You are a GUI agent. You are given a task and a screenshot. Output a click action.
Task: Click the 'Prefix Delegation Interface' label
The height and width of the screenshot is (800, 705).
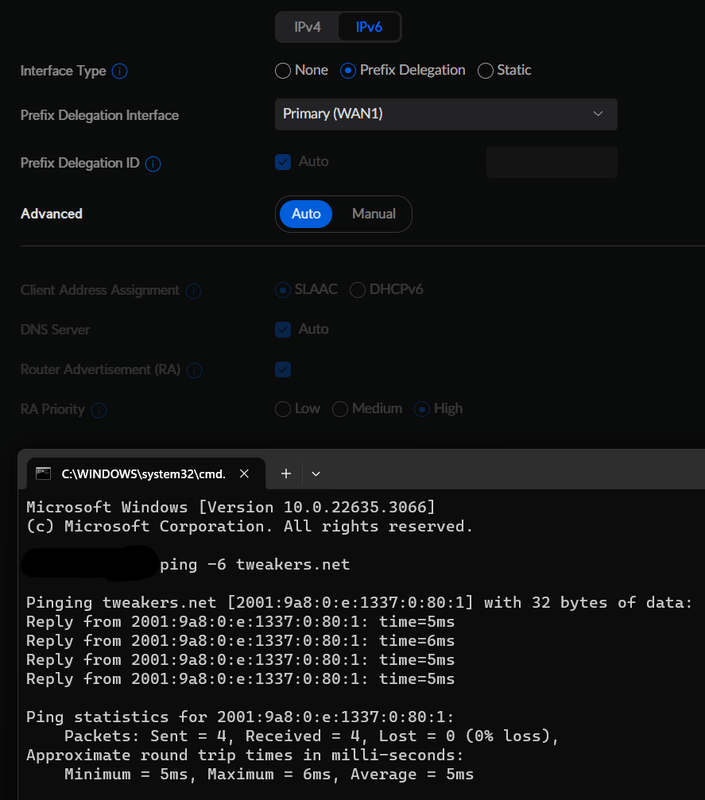point(99,115)
